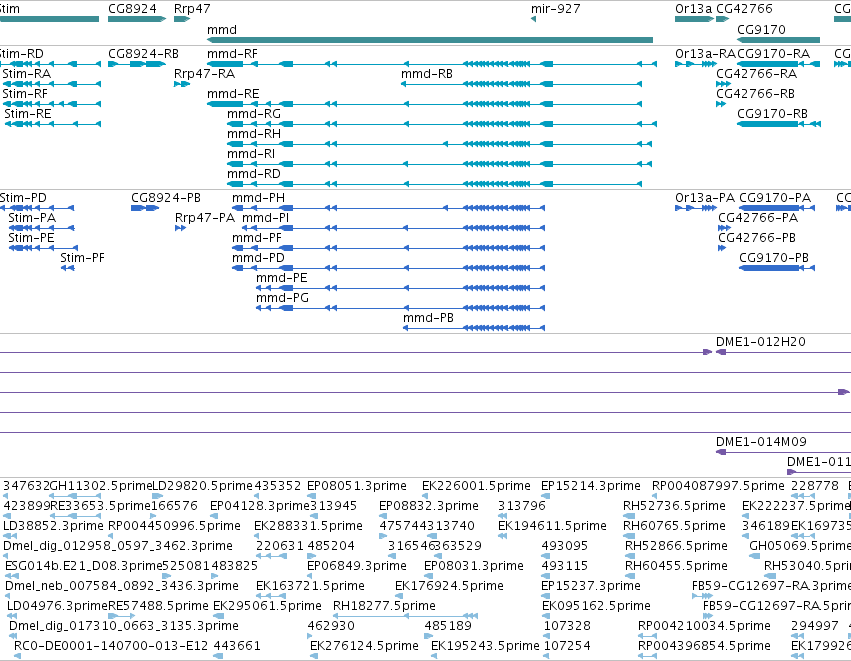The image size is (851, 661).
Task: Click the mmd-PH protein label
Action: (x=258, y=198)
